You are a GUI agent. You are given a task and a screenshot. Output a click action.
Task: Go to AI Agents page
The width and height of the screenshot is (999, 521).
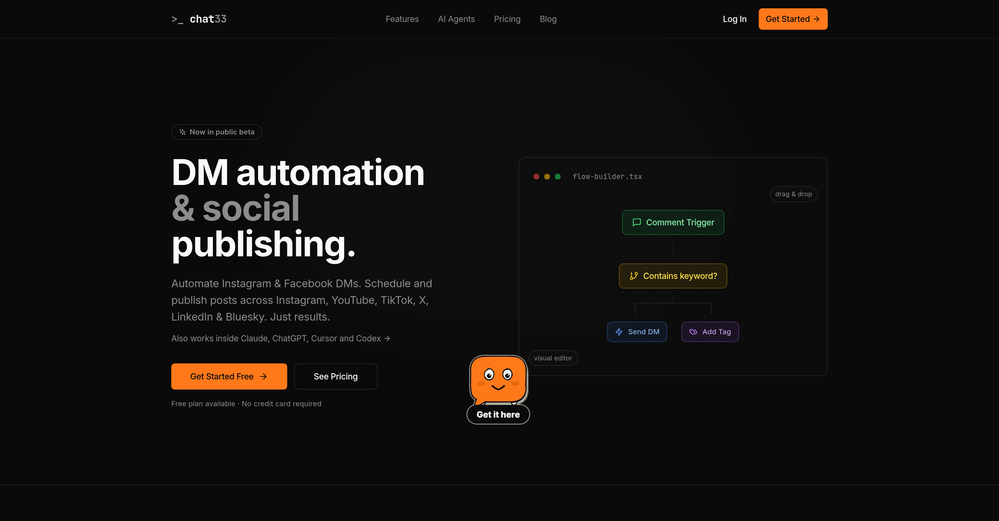[456, 19]
